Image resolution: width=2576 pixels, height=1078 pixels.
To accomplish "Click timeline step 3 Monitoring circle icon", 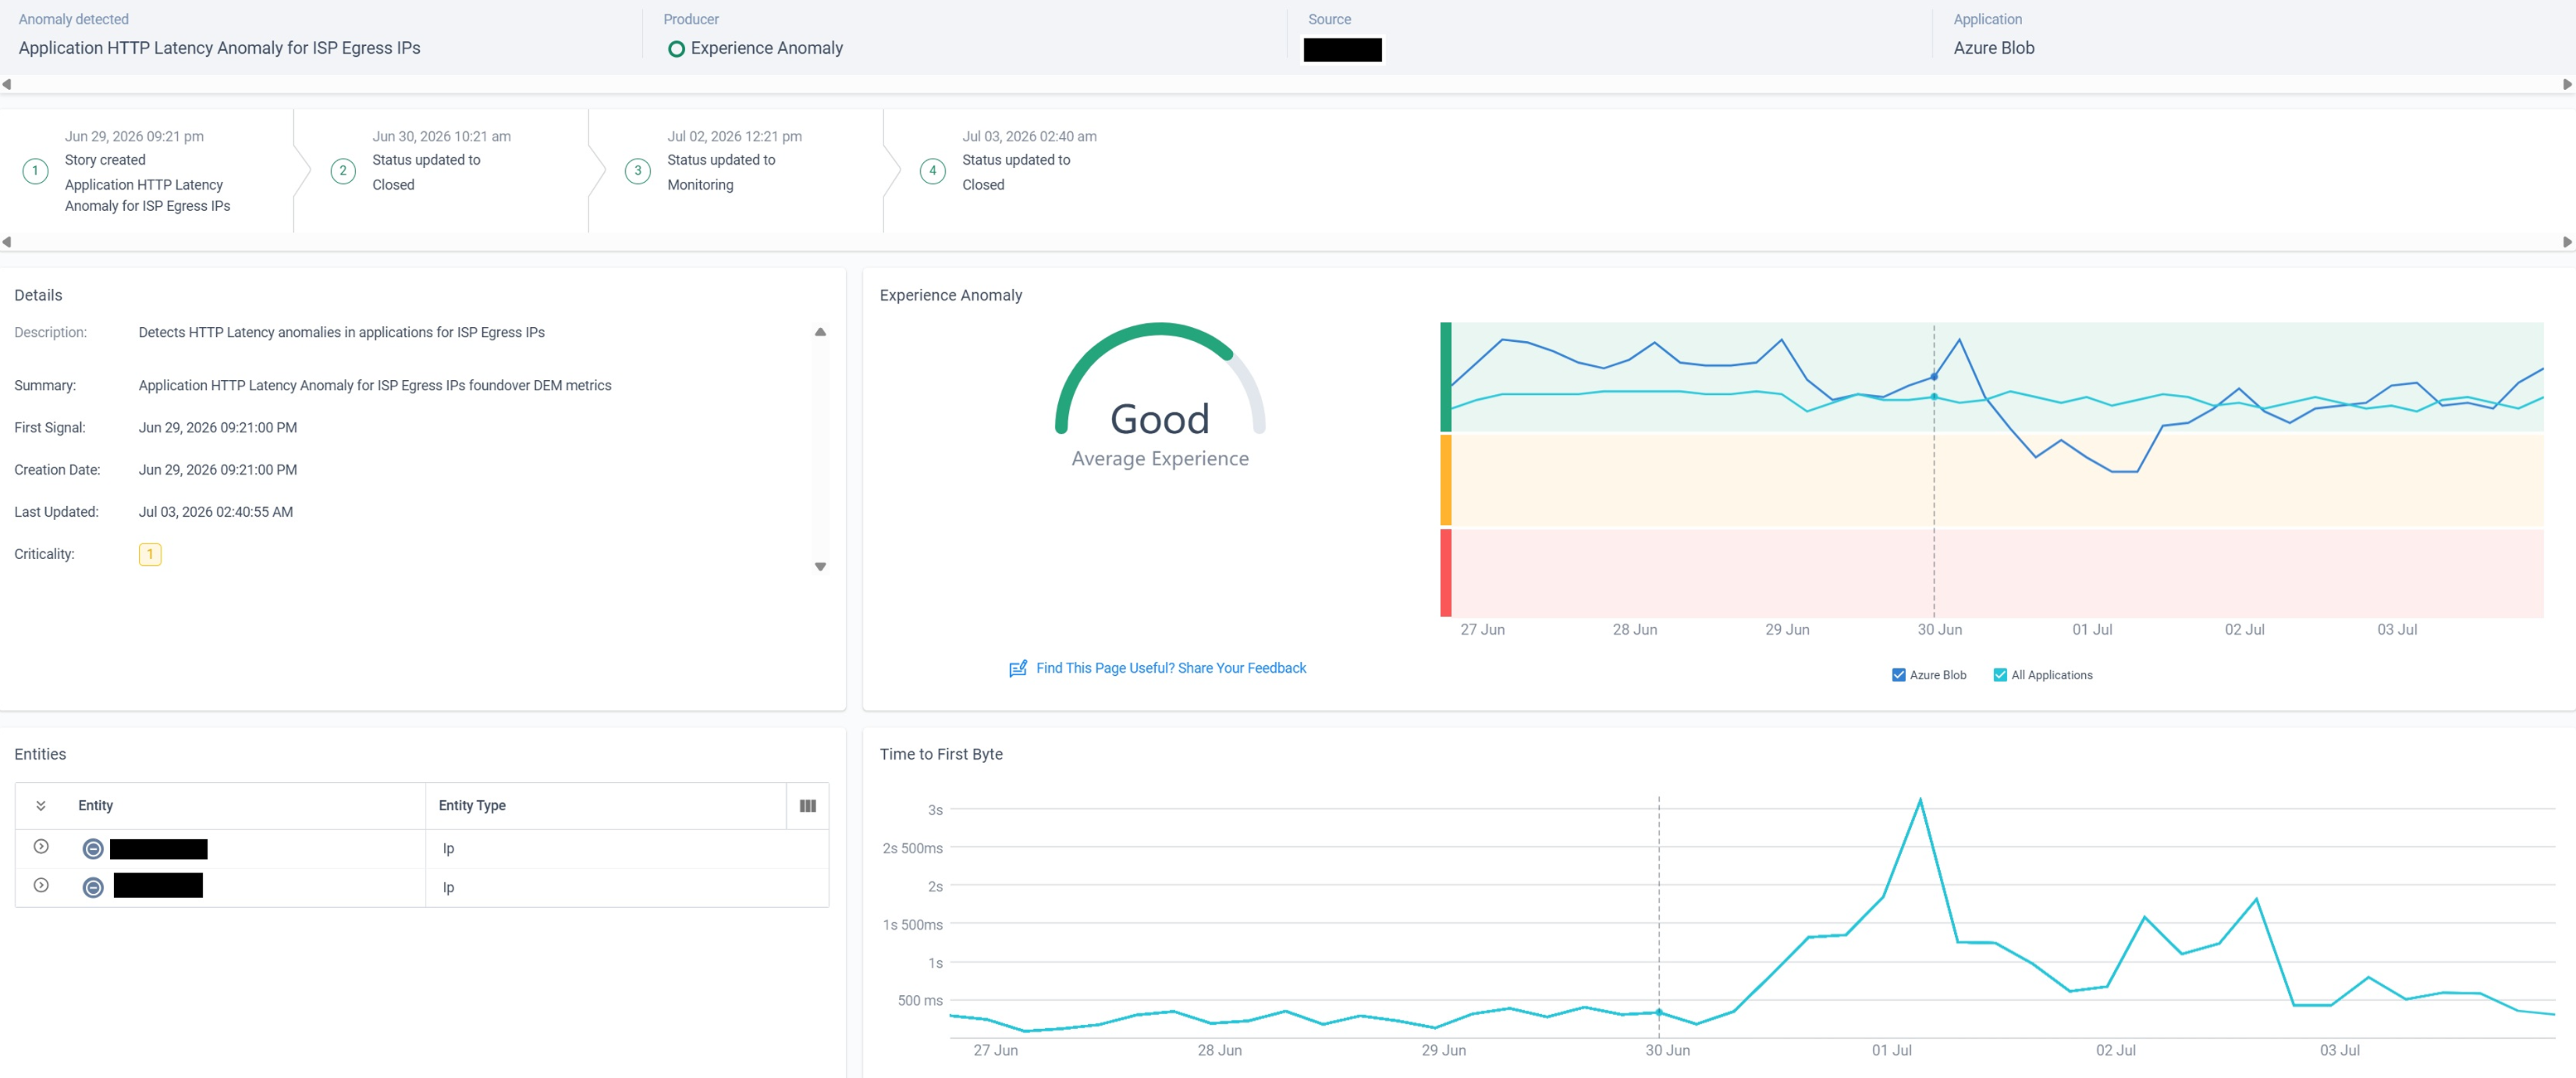I will [x=638, y=171].
